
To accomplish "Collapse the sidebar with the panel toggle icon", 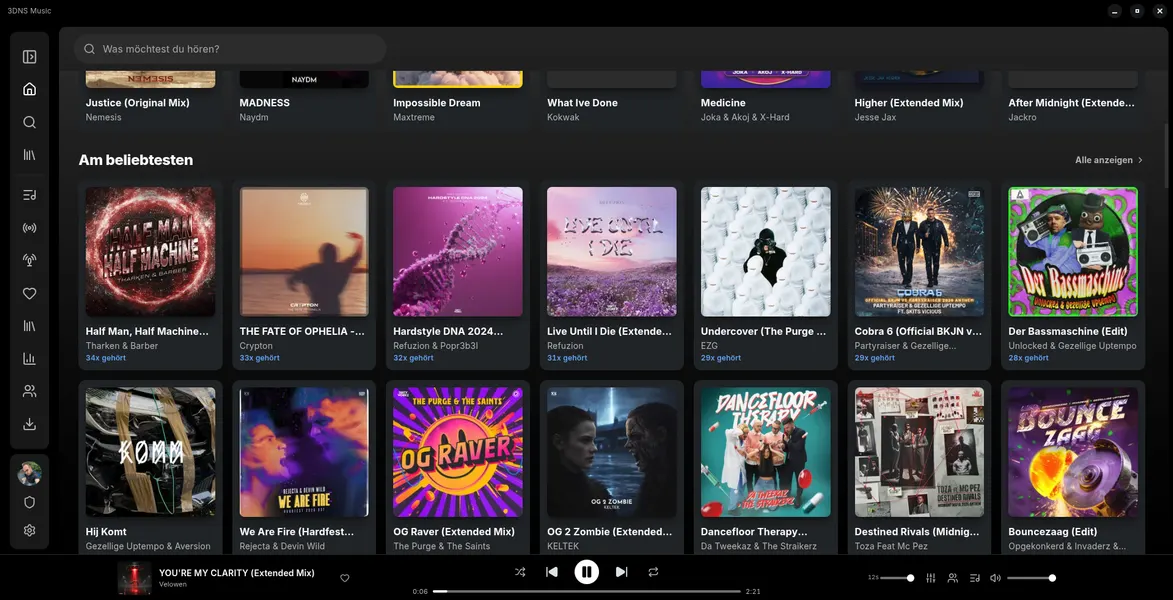I will tap(29, 57).
